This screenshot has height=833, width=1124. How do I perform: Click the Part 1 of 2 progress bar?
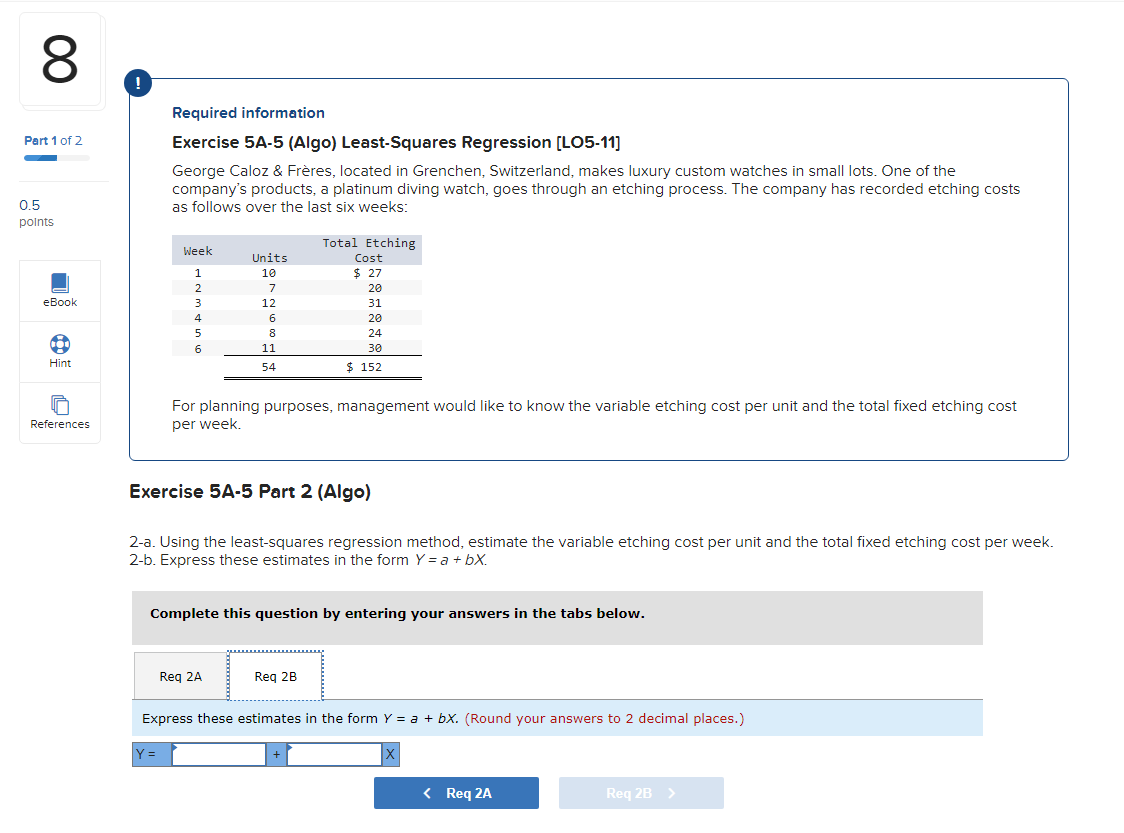tap(52, 156)
